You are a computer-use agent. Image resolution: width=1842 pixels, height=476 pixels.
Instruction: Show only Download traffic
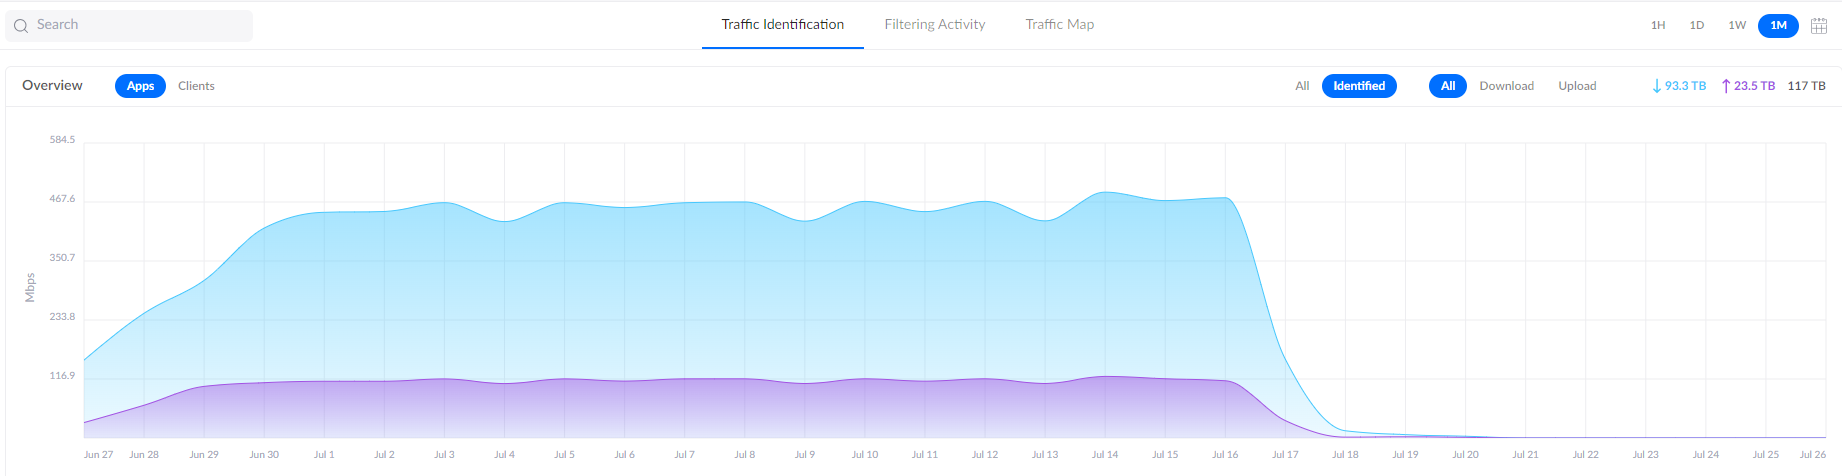tap(1506, 86)
